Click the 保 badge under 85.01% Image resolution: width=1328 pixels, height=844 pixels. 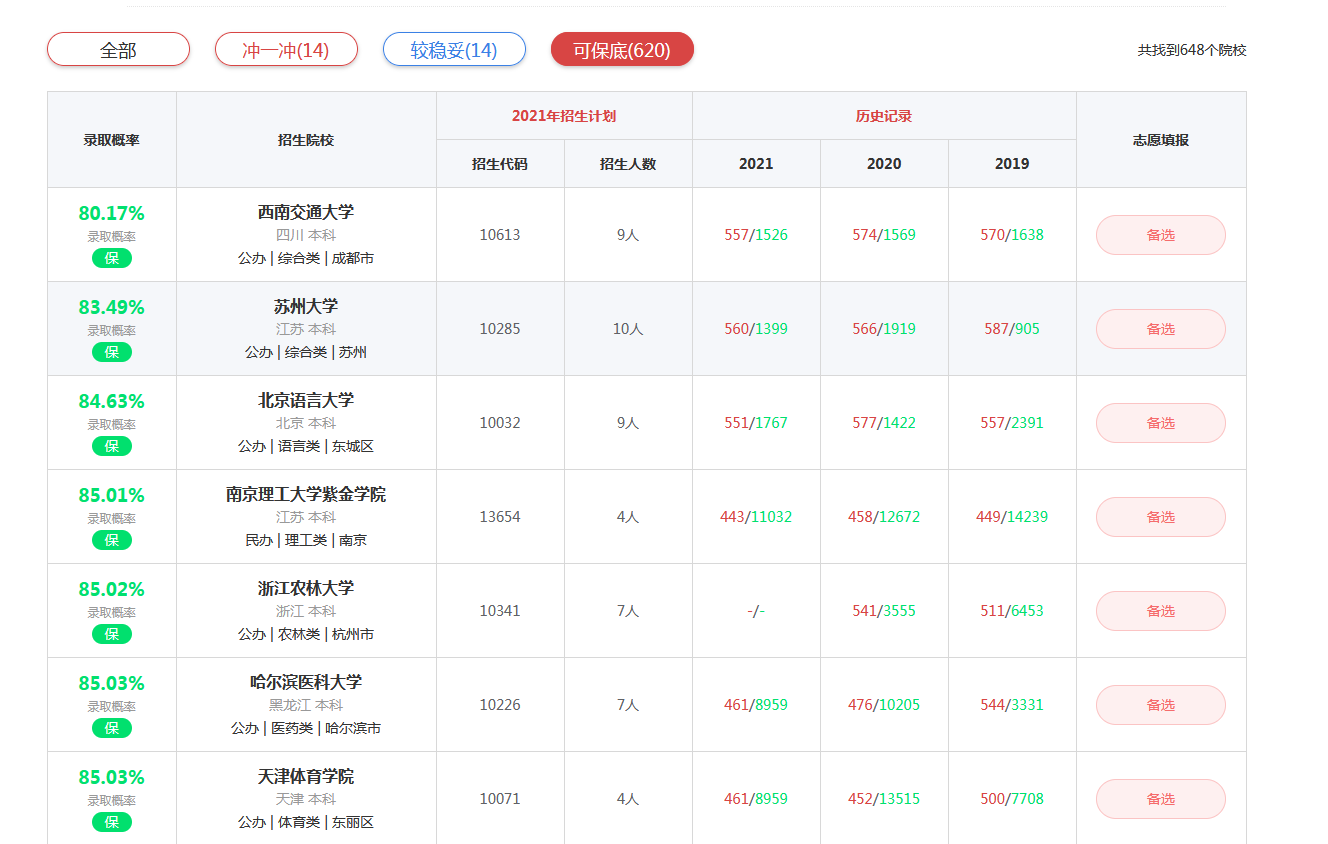coord(112,540)
